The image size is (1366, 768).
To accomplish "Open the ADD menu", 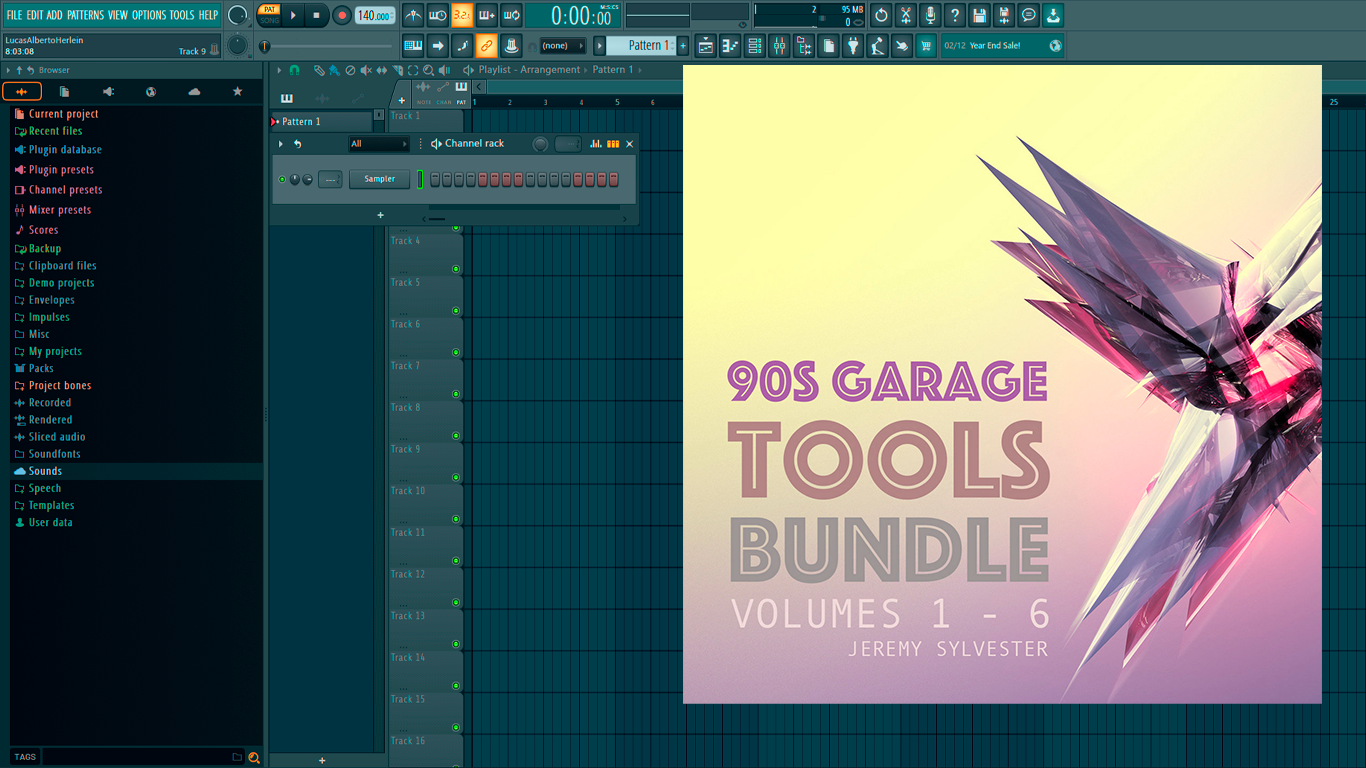I will tap(55, 15).
